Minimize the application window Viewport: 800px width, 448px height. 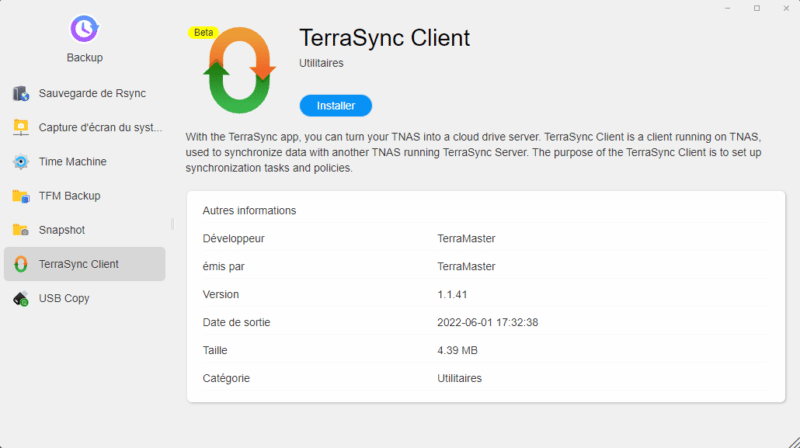coord(728,8)
